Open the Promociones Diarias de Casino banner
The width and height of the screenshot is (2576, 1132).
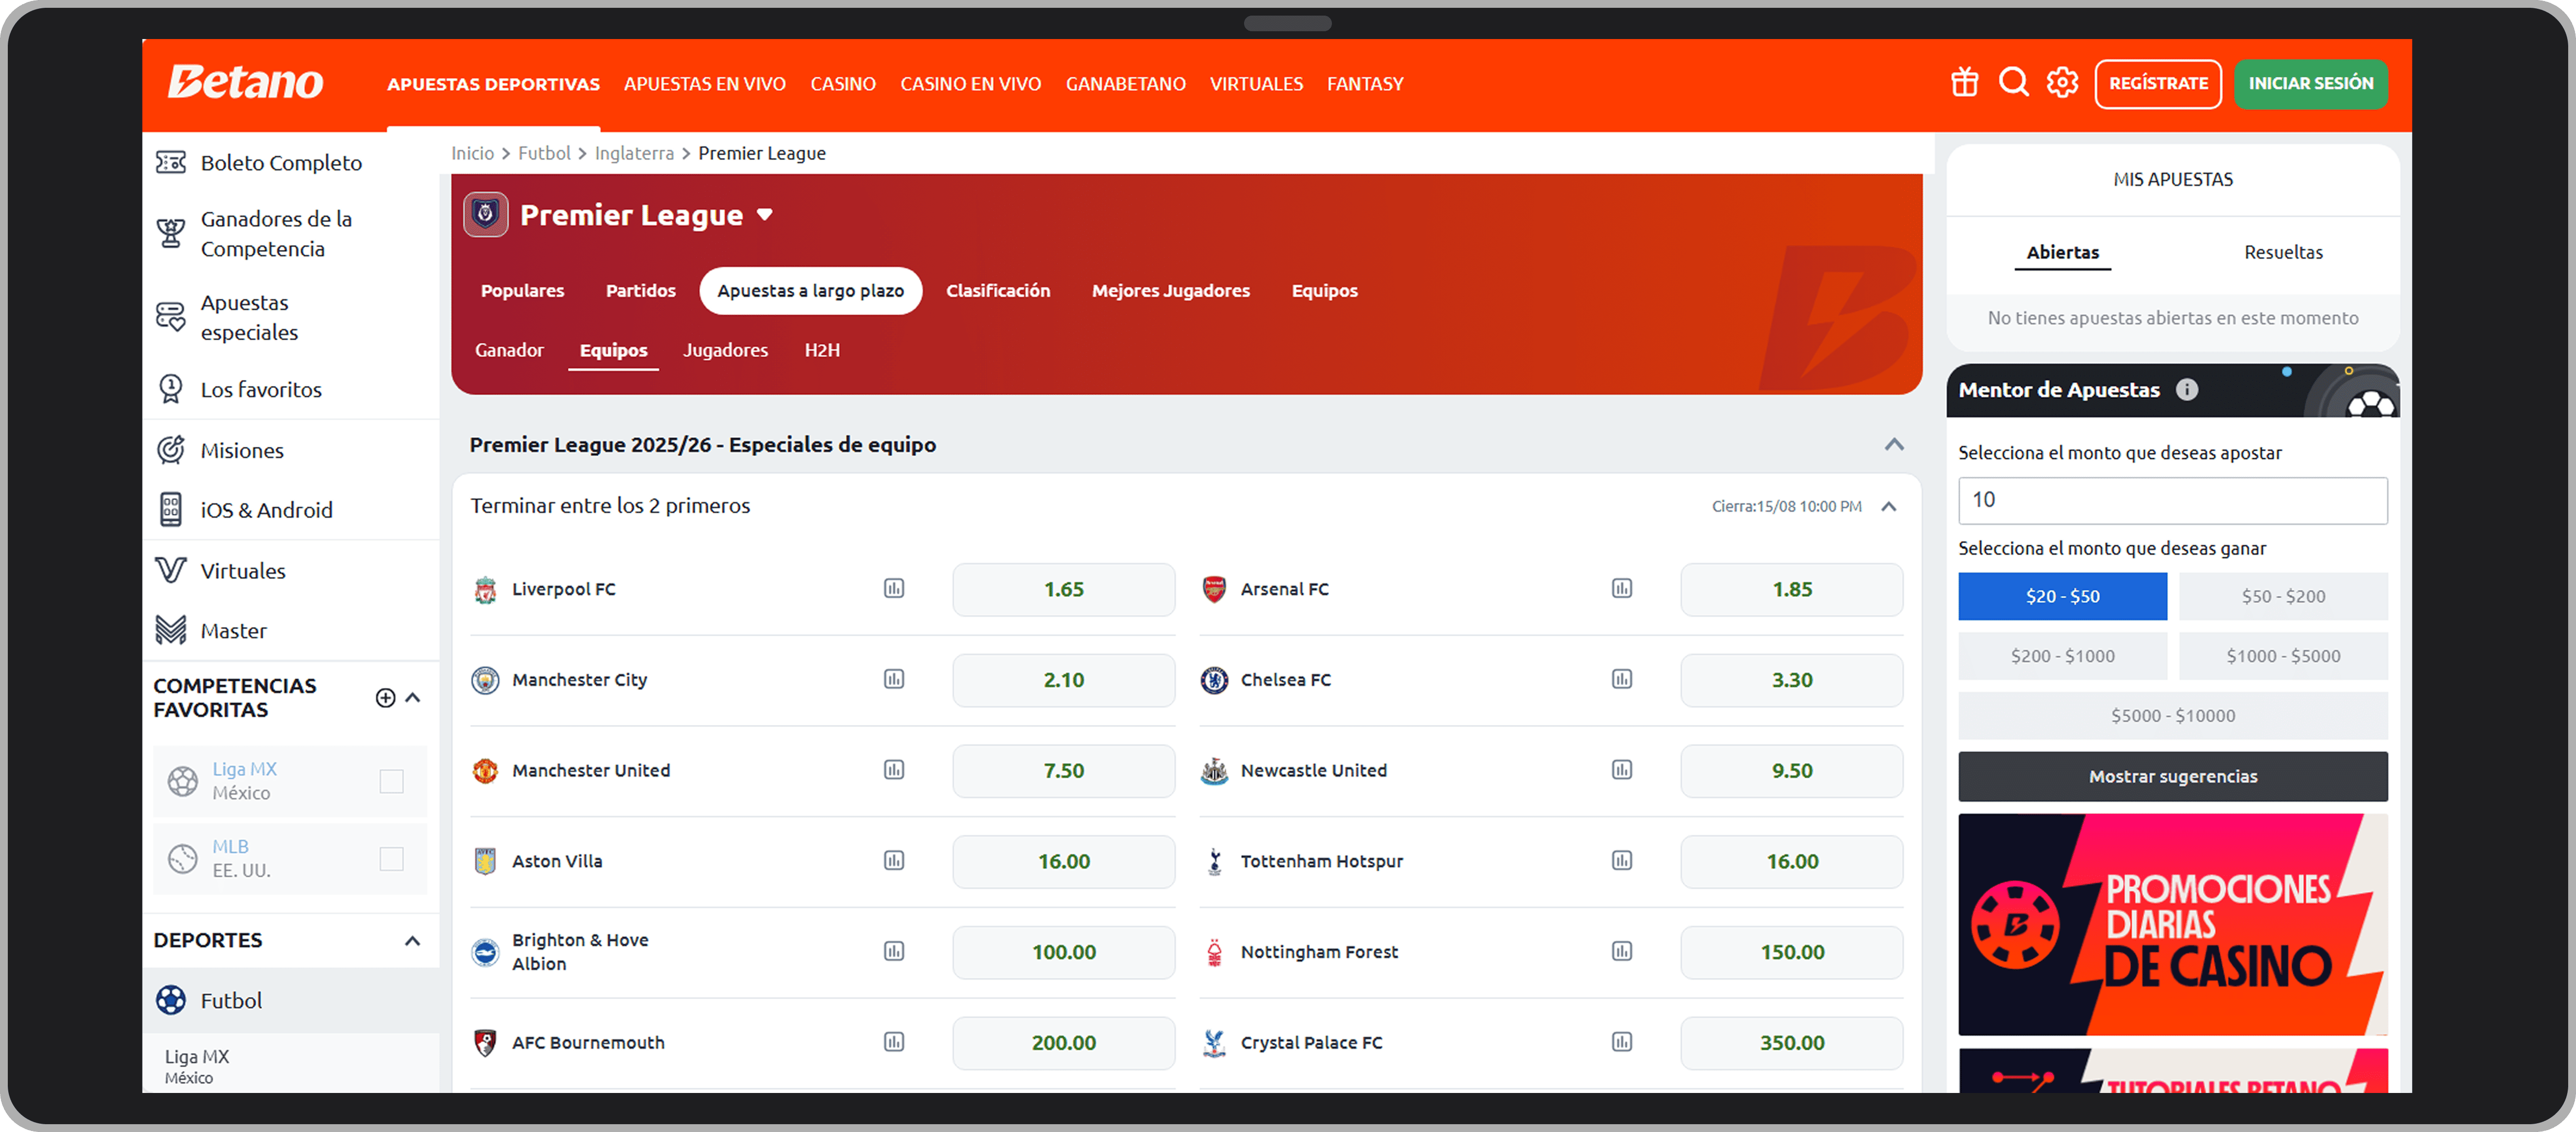[2173, 924]
